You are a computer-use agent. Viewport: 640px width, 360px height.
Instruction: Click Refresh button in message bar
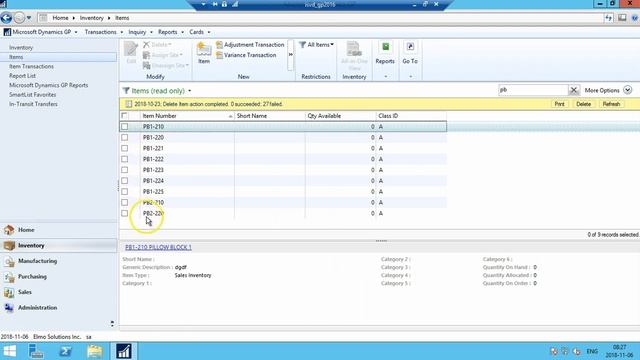click(x=611, y=104)
